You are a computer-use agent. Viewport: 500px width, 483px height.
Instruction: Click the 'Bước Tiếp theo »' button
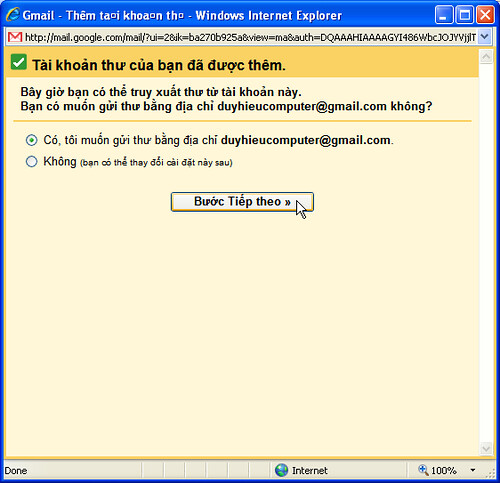(x=242, y=202)
